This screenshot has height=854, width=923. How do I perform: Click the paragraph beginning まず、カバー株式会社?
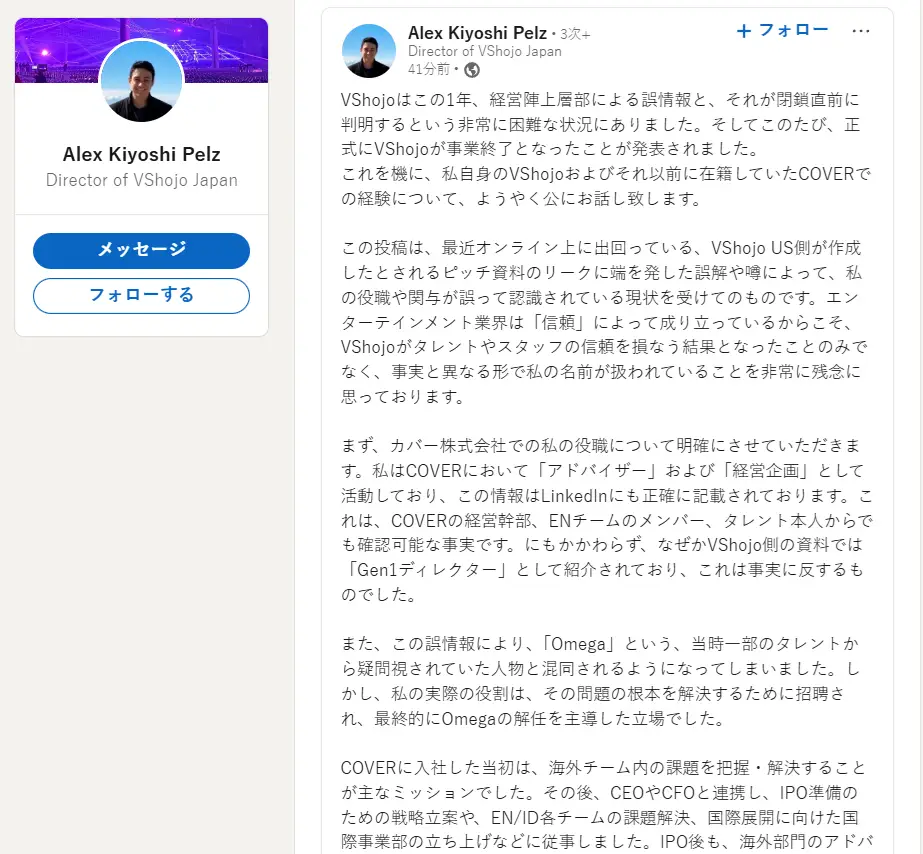tap(606, 520)
